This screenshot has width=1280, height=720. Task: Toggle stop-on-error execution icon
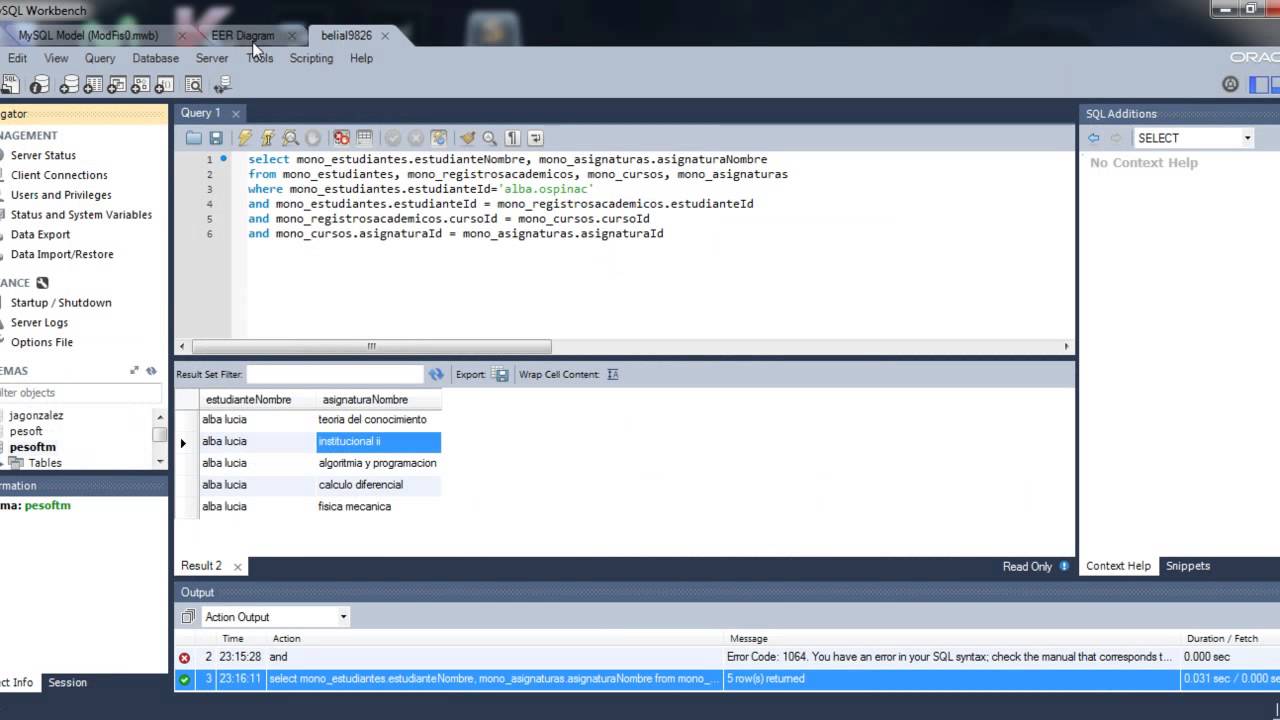tap(342, 138)
